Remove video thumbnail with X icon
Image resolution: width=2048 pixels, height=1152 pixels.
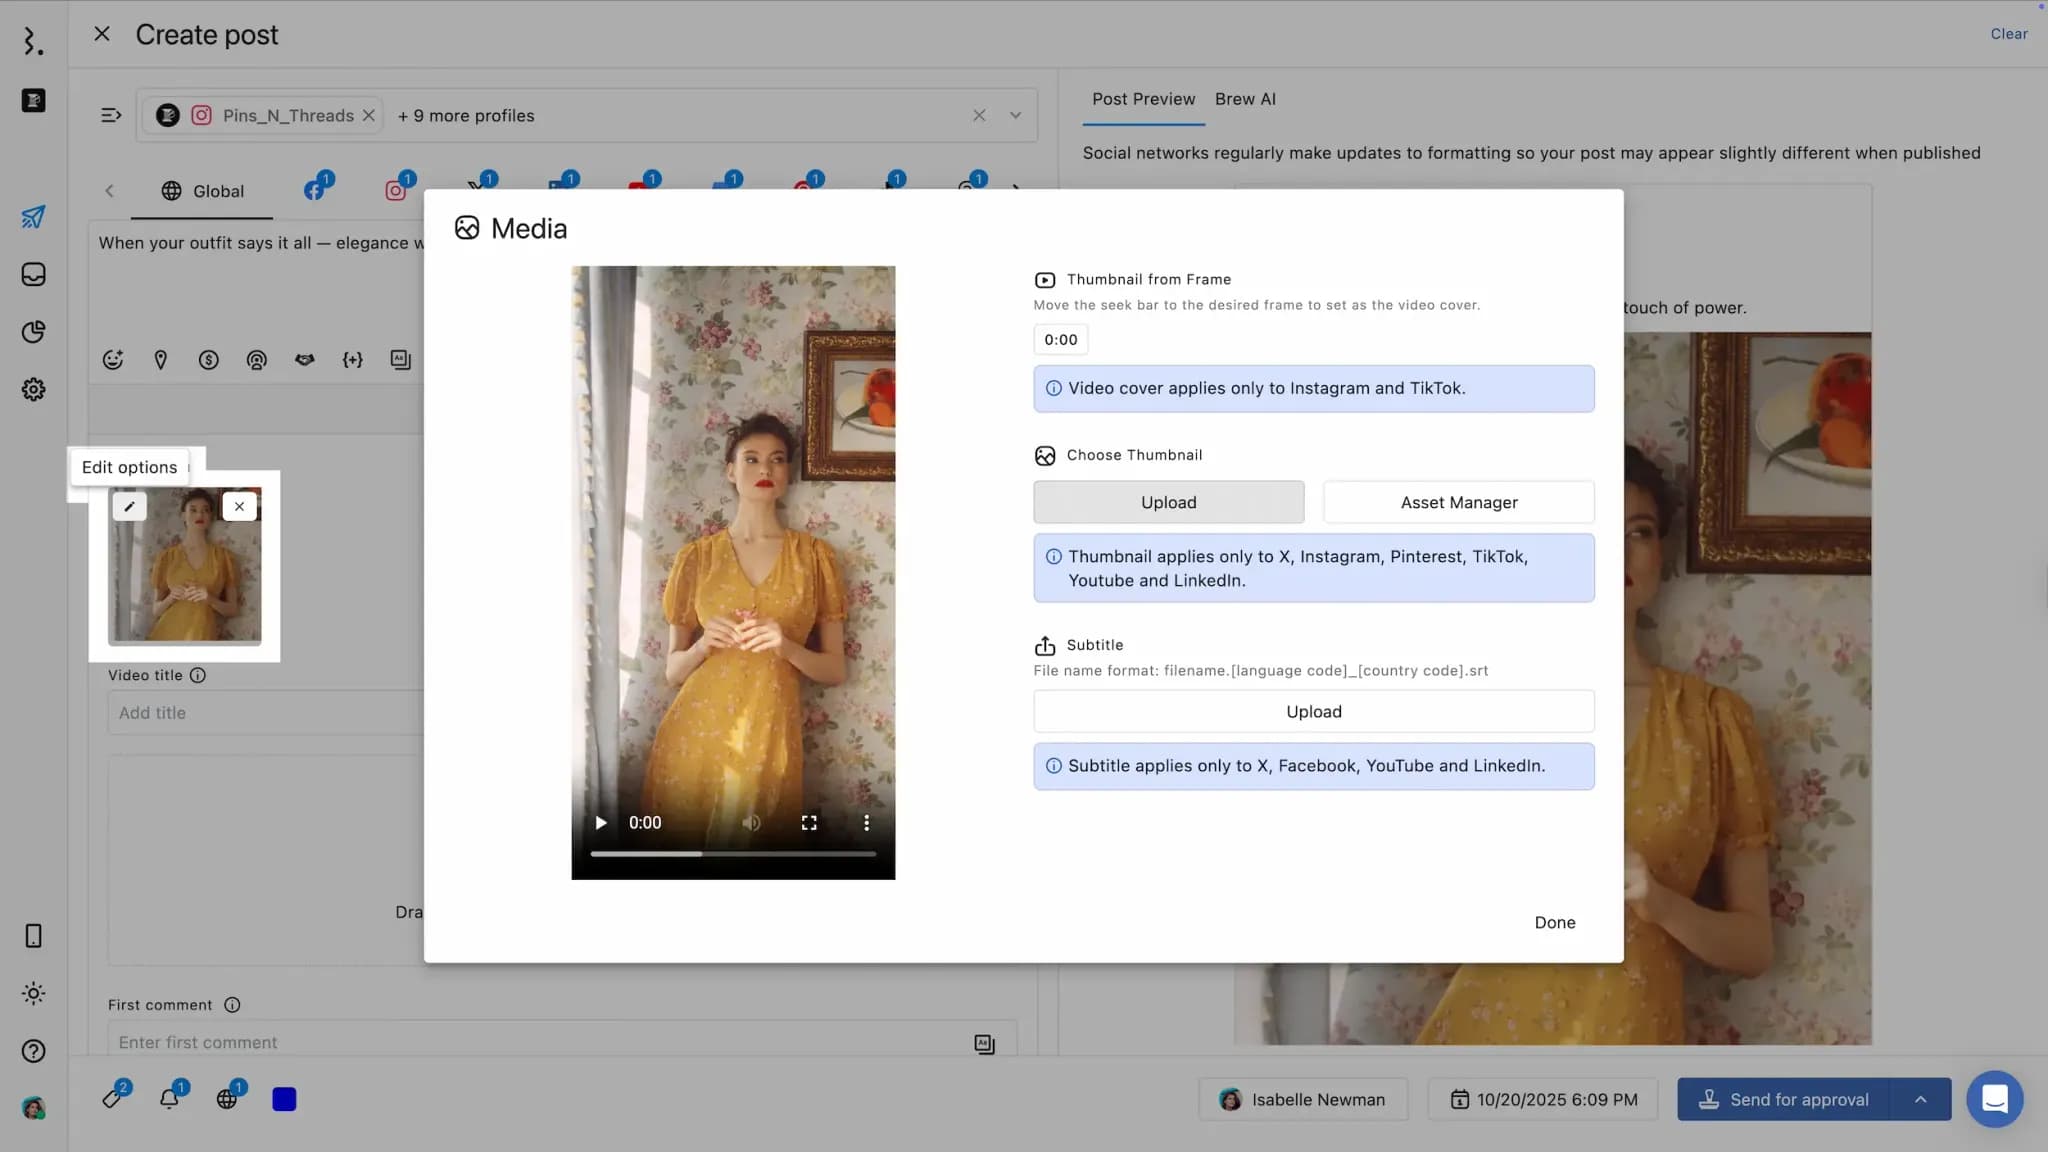point(239,506)
